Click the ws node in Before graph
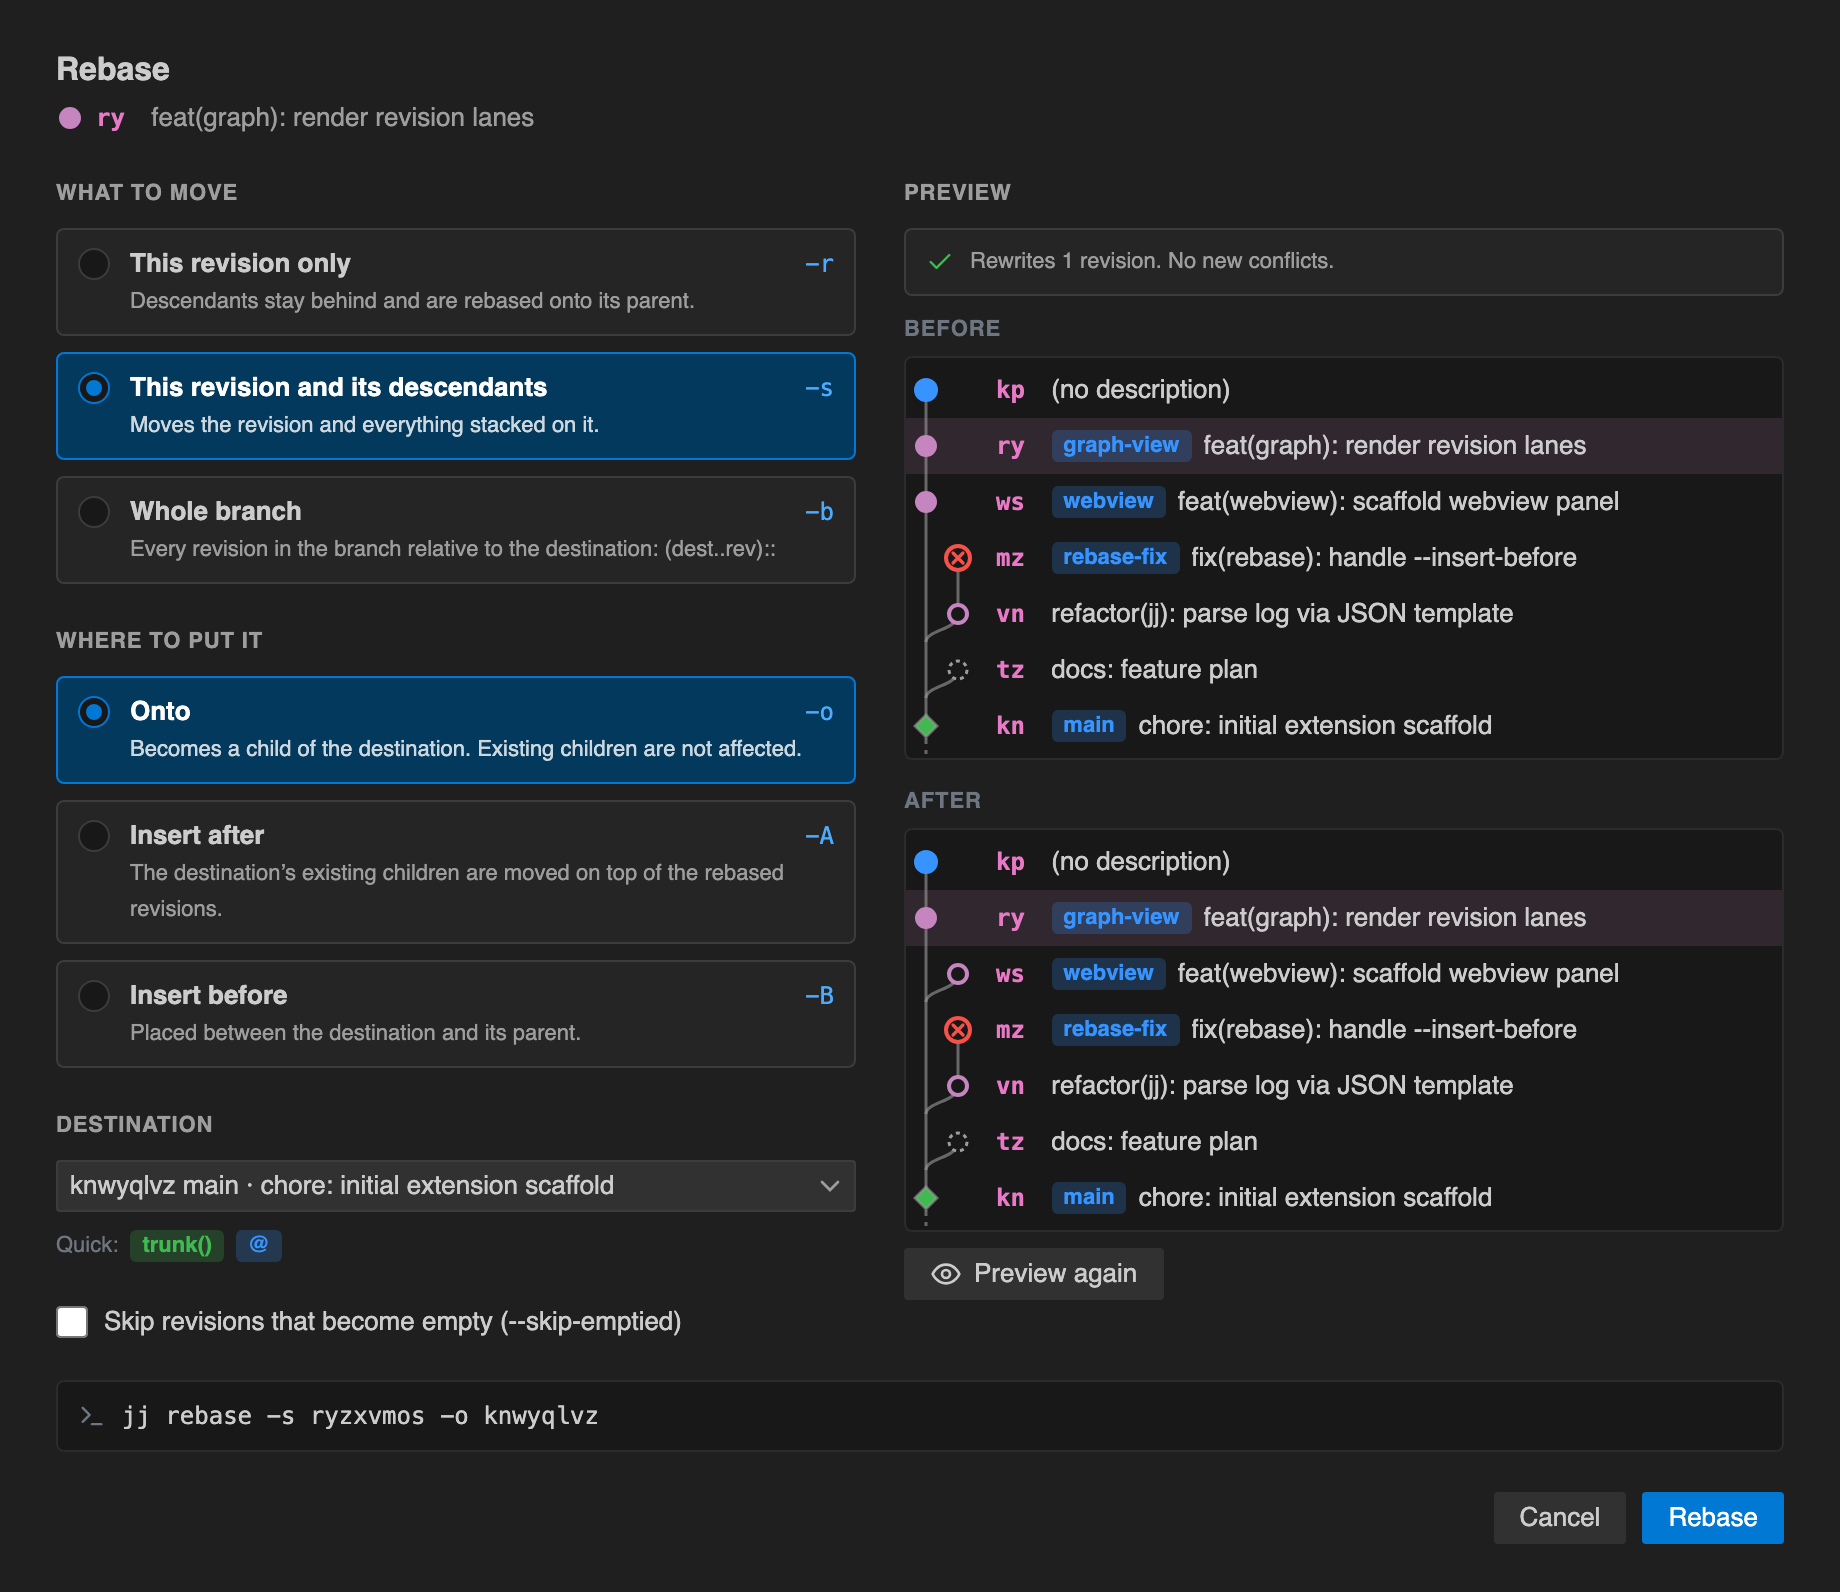 pos(926,502)
